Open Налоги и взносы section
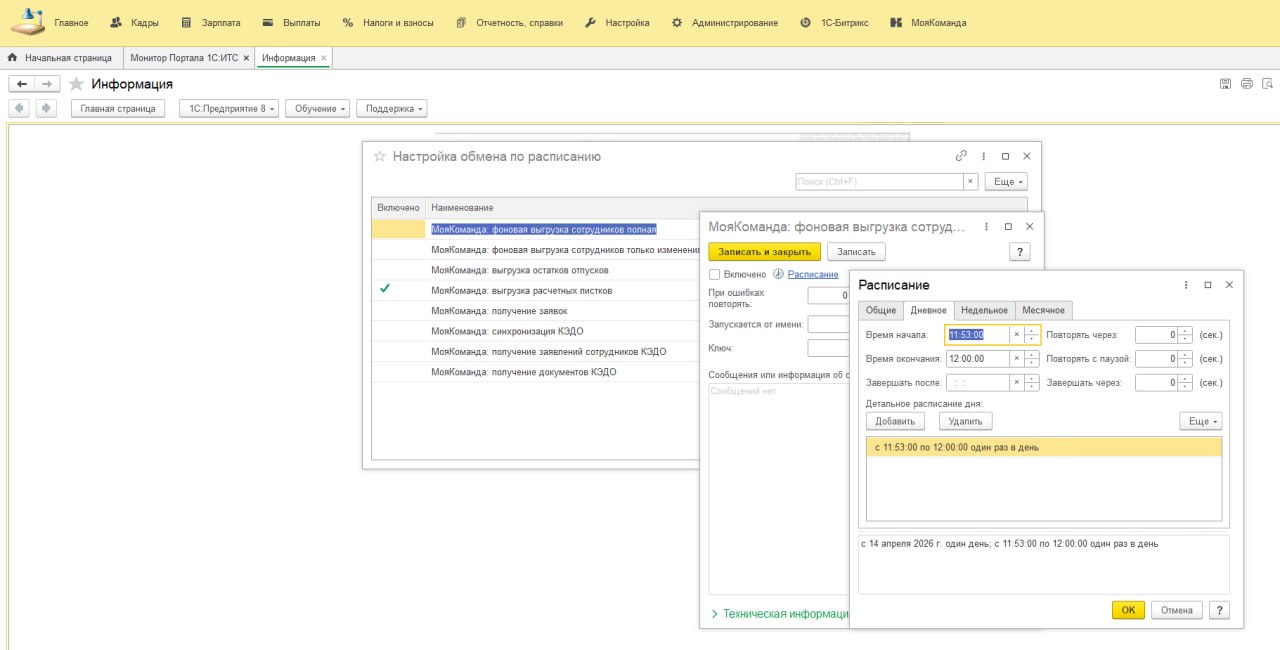This screenshot has height=650, width=1280. [387, 22]
